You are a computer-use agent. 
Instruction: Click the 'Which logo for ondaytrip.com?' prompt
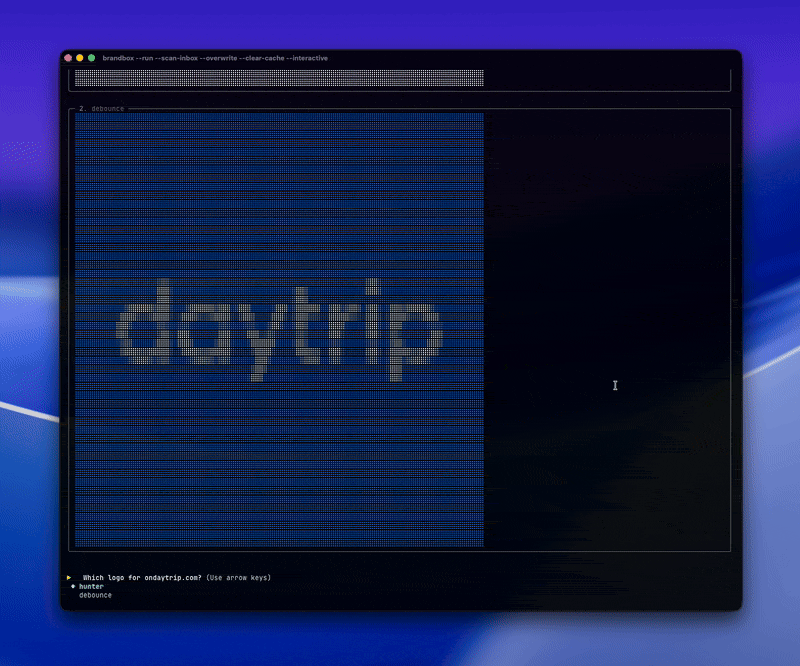click(142, 578)
